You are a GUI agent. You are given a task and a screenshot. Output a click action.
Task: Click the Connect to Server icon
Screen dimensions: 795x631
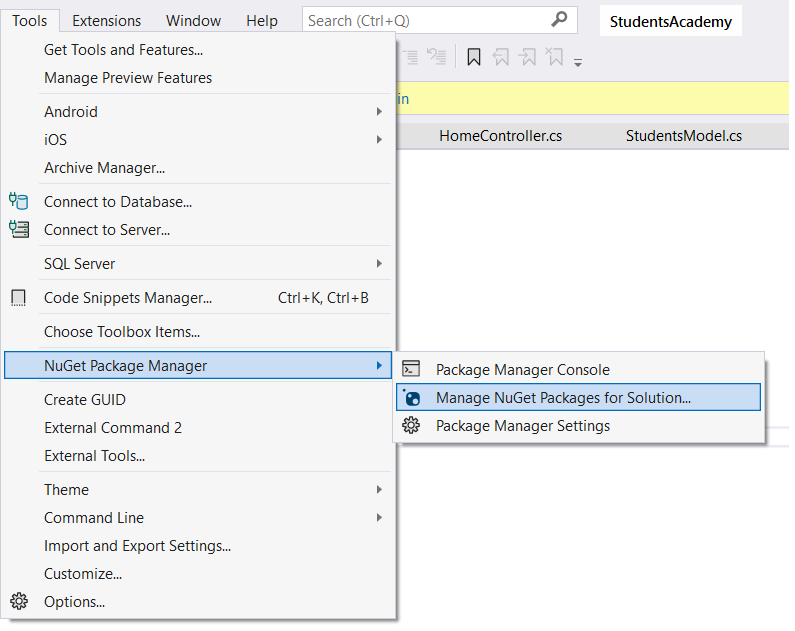click(19, 230)
